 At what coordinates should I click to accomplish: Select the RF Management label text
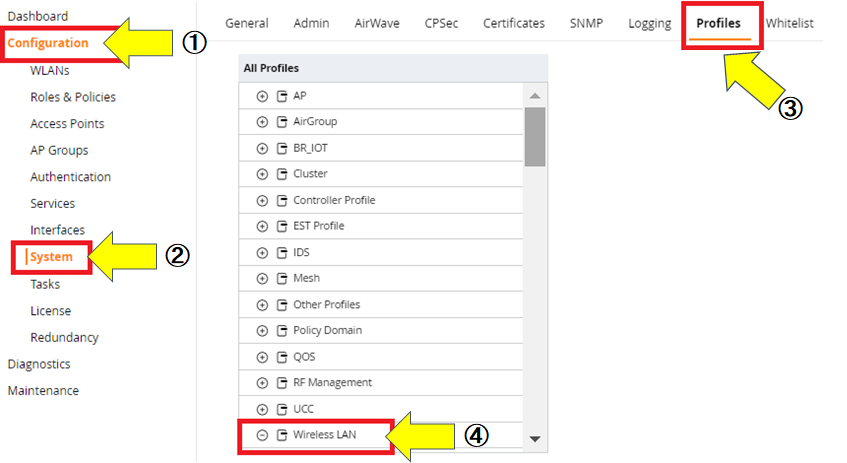coord(332,383)
